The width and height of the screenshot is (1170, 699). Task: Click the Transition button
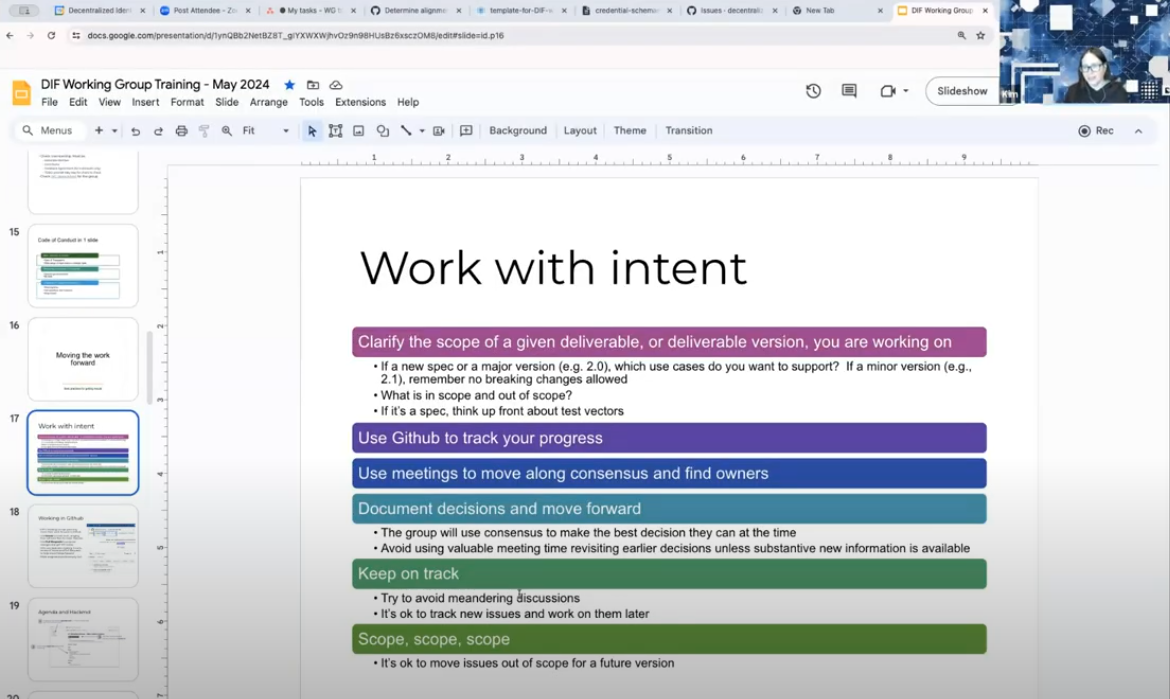pyautogui.click(x=689, y=131)
